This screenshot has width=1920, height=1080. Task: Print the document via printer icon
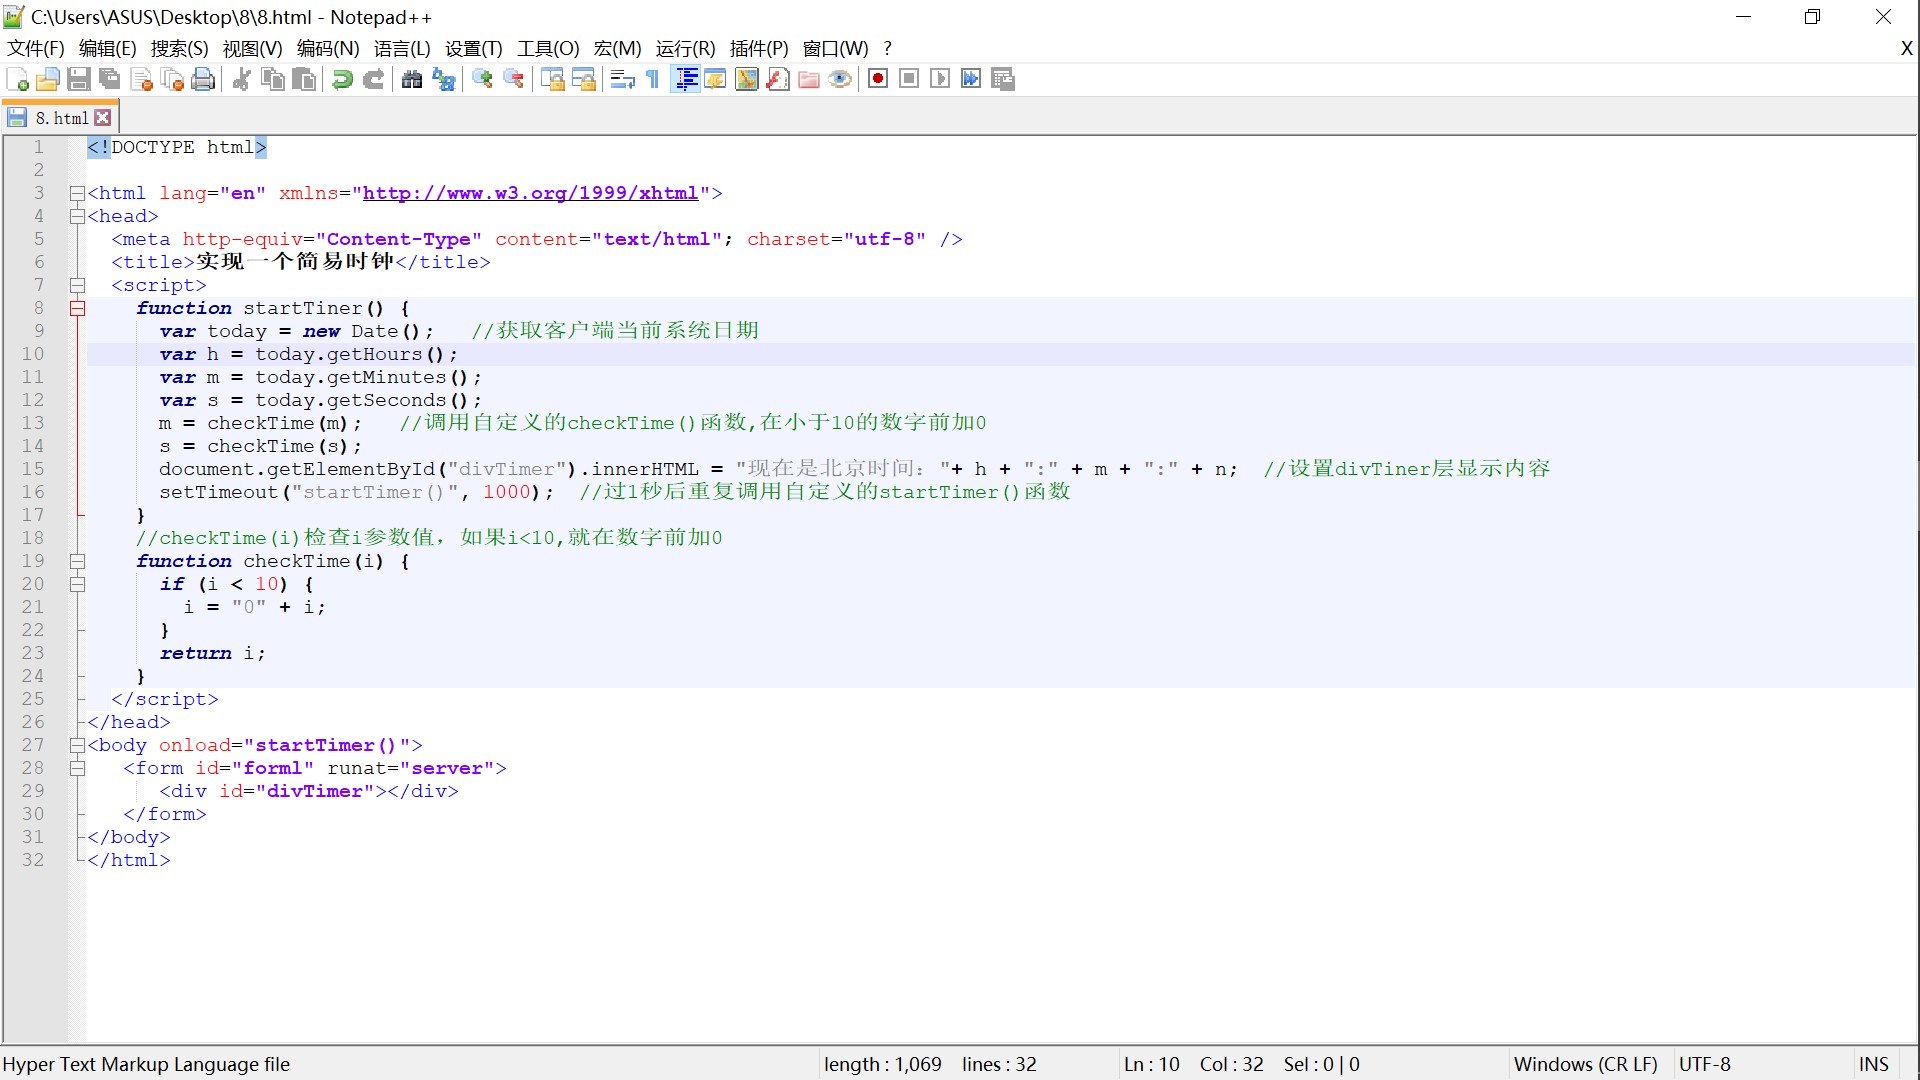point(203,80)
